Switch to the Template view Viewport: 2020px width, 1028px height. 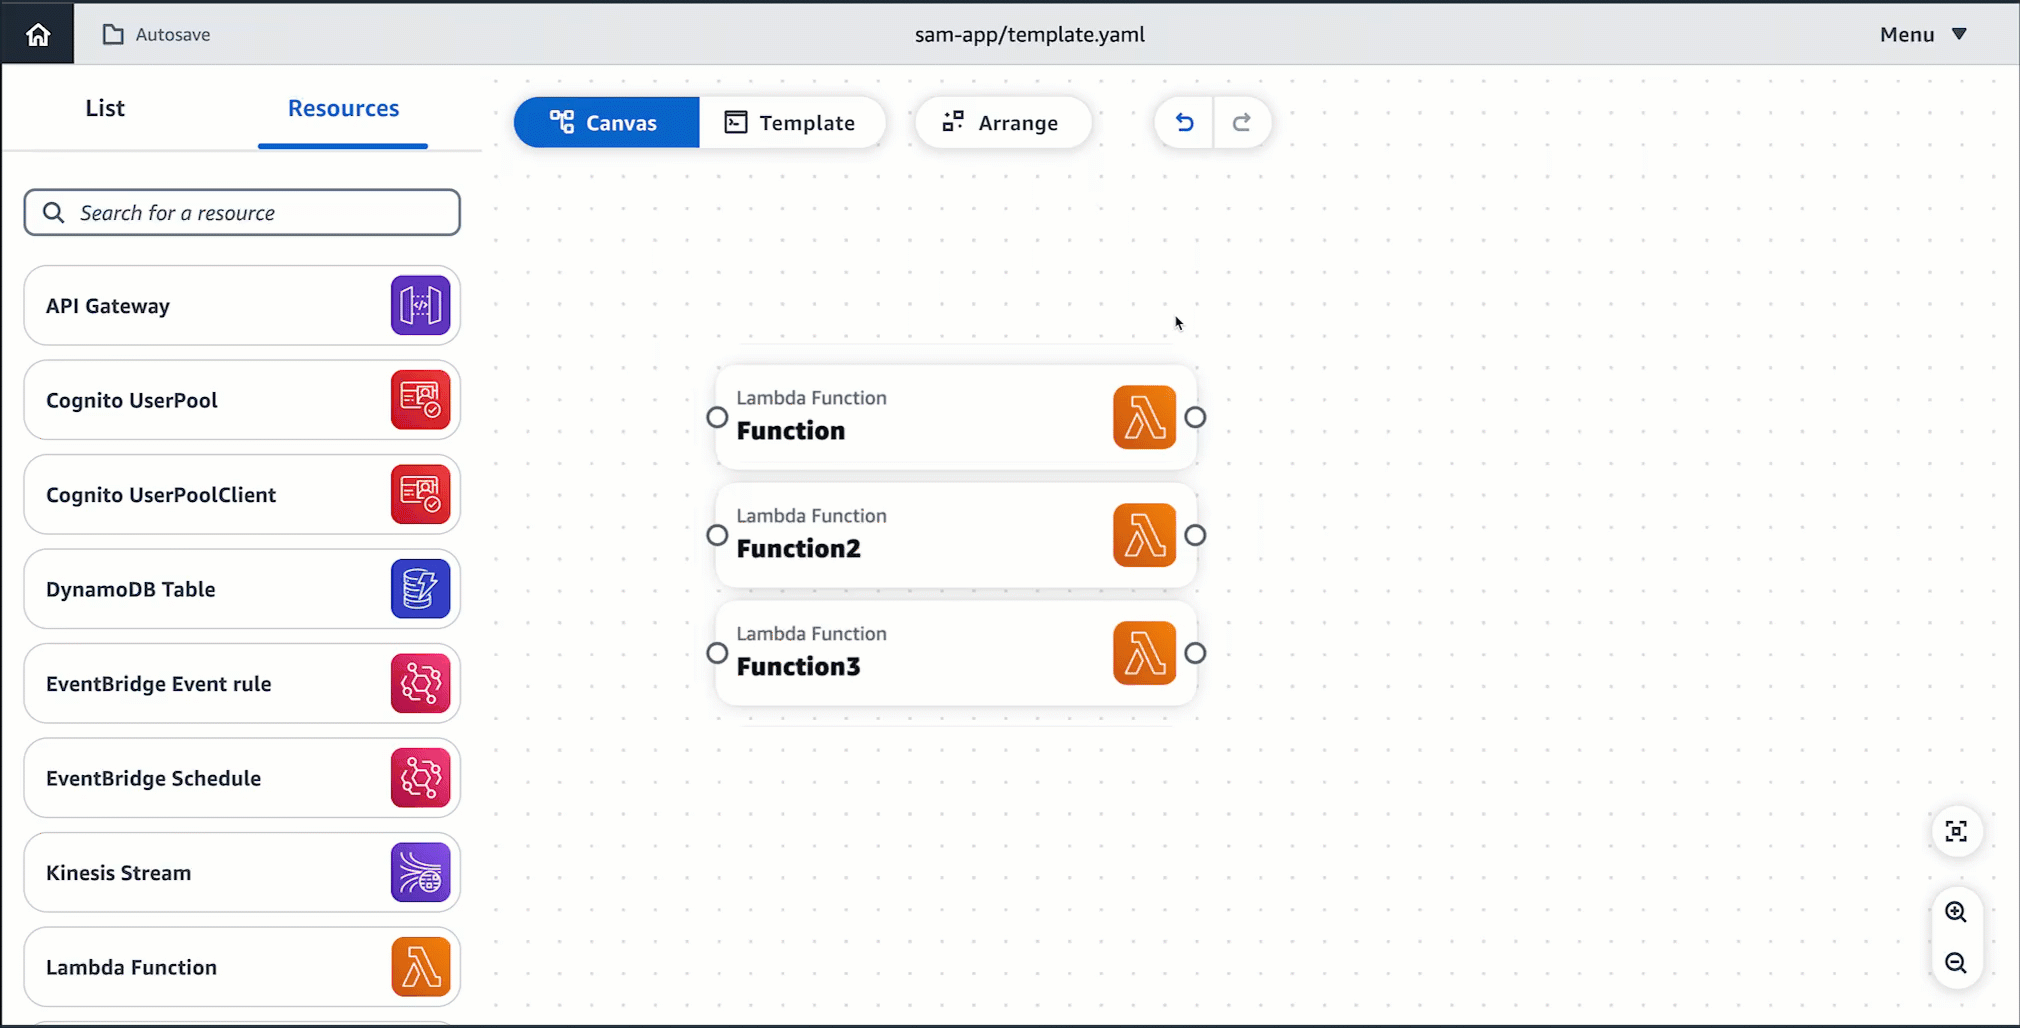791,122
